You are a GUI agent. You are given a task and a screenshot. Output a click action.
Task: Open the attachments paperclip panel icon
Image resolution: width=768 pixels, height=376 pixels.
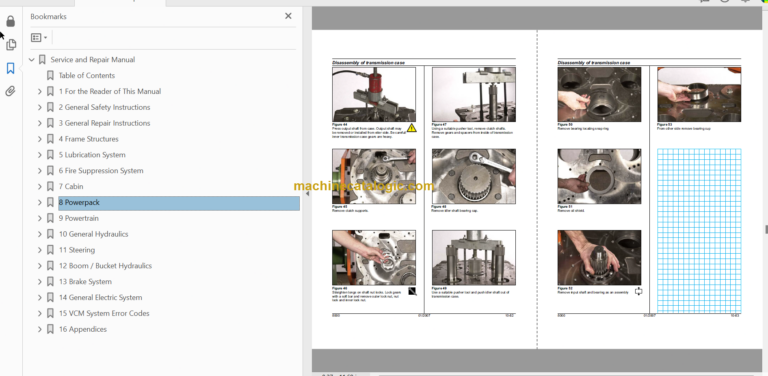(x=10, y=91)
